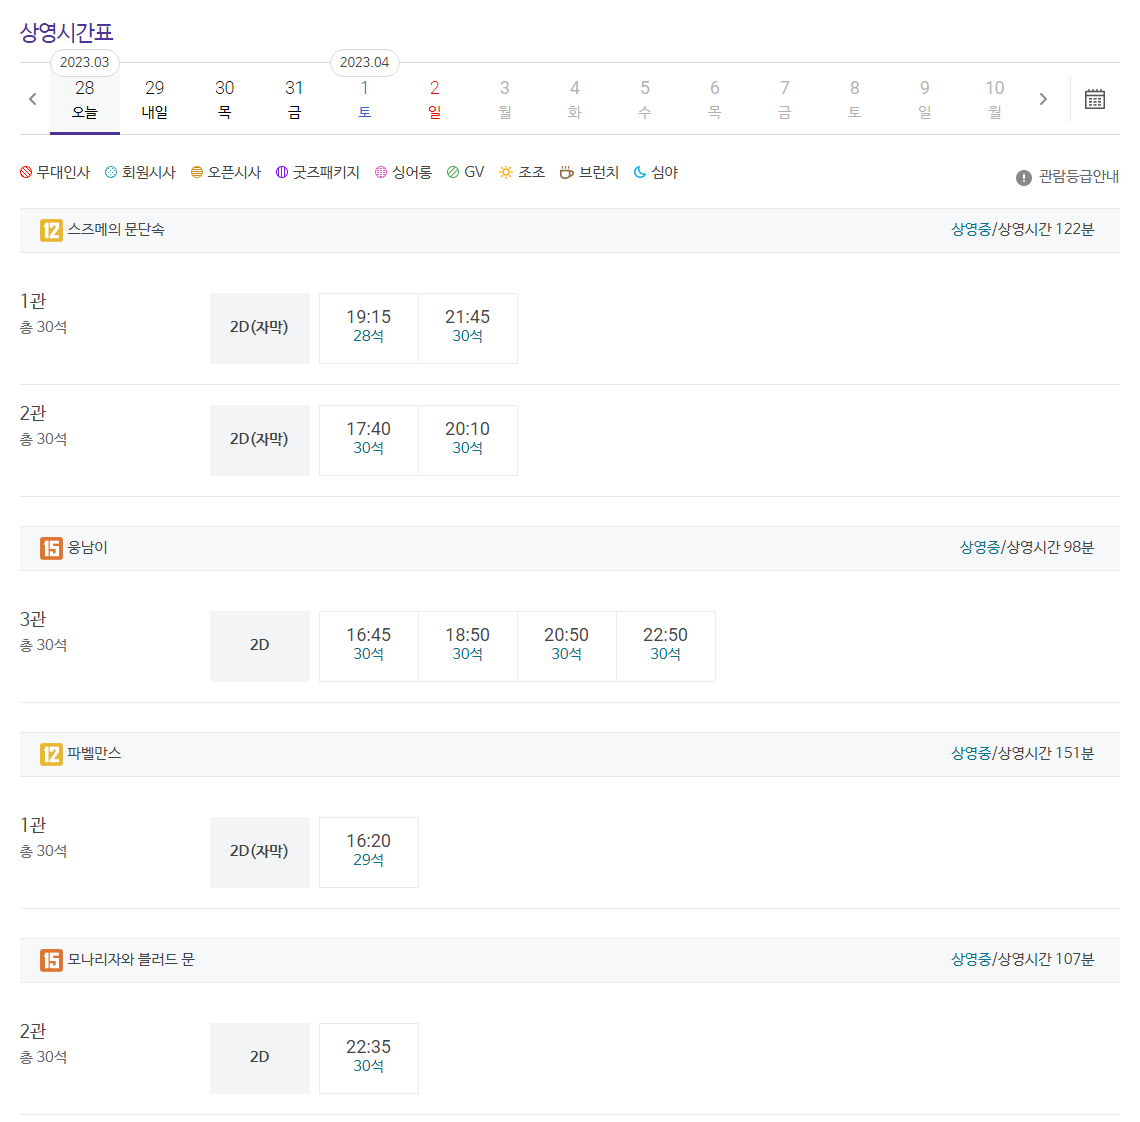Open the 웅남이 movie title
This screenshot has height=1122, width=1140.
tap(88, 548)
